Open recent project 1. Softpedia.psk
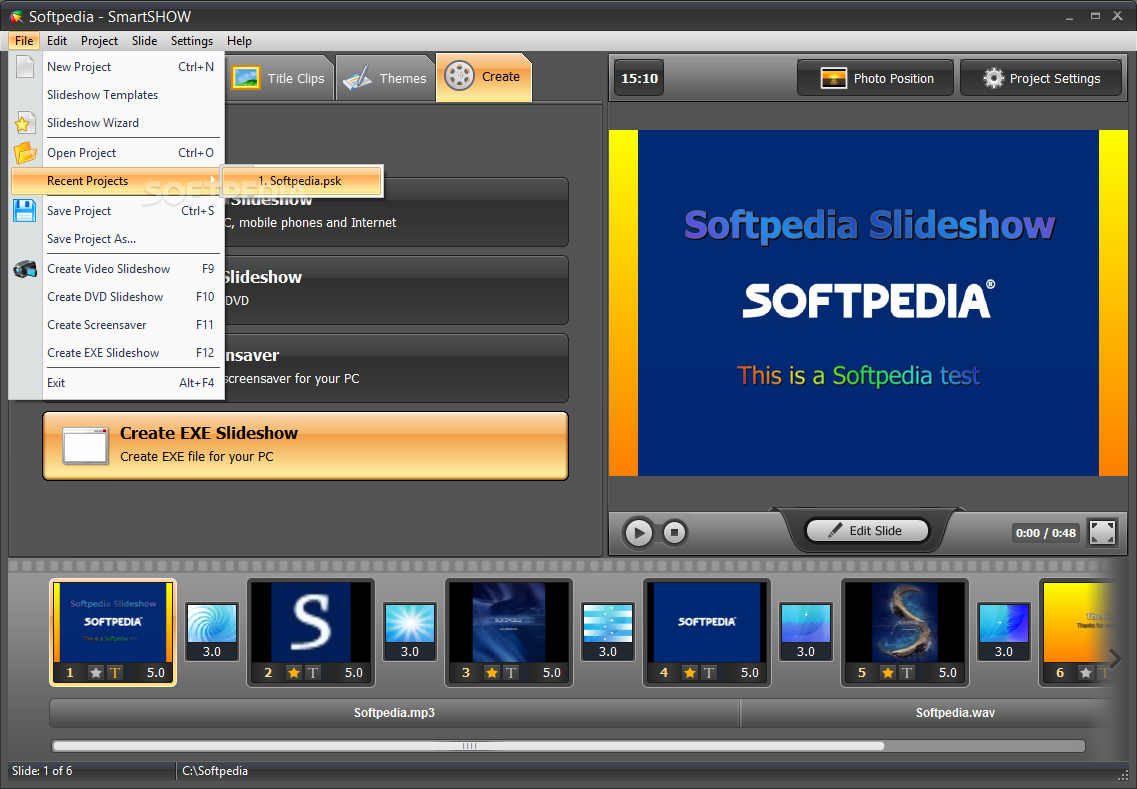1137x789 pixels. coord(300,181)
